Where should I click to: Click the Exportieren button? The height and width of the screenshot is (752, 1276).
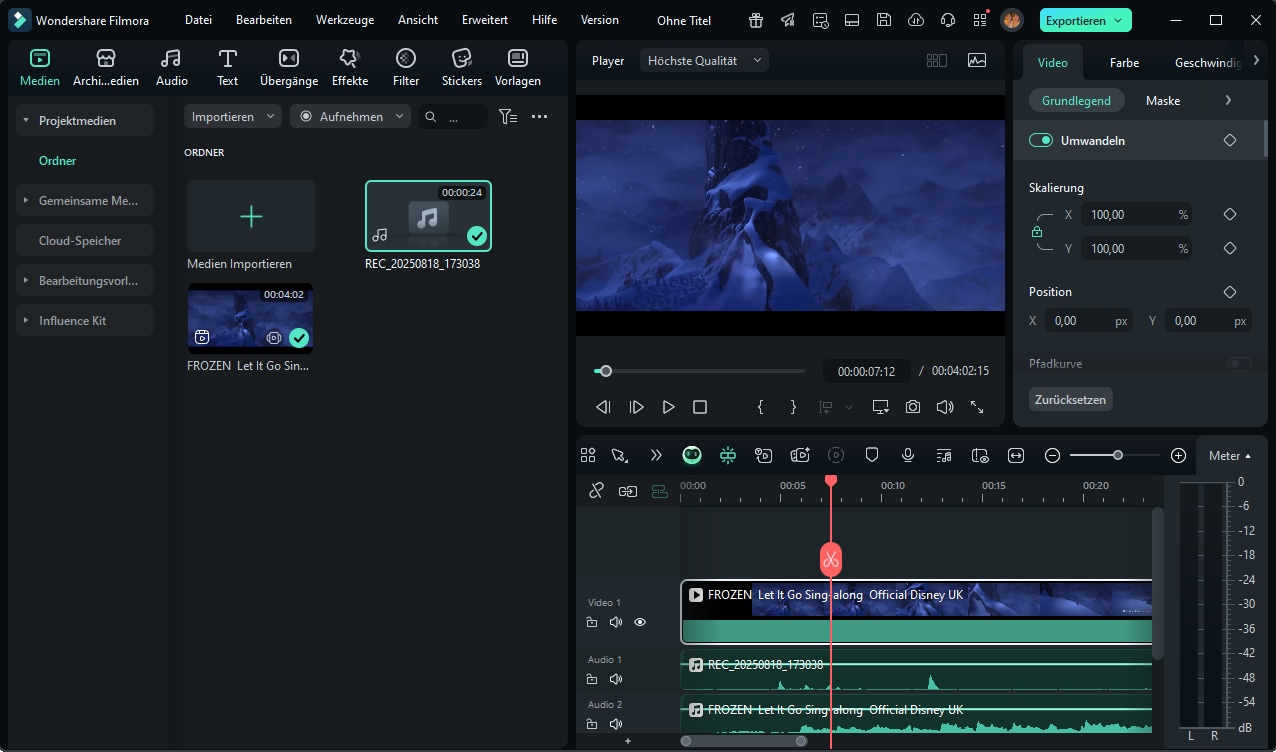click(1085, 20)
